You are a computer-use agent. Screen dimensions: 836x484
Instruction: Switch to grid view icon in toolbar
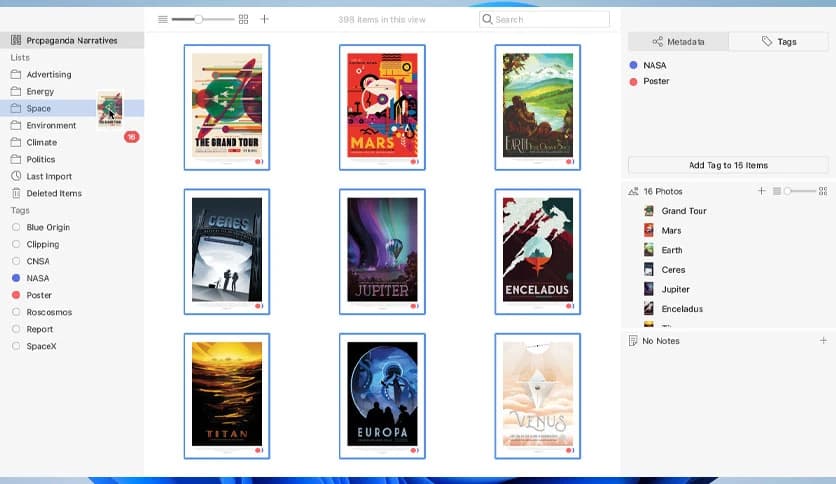243,20
